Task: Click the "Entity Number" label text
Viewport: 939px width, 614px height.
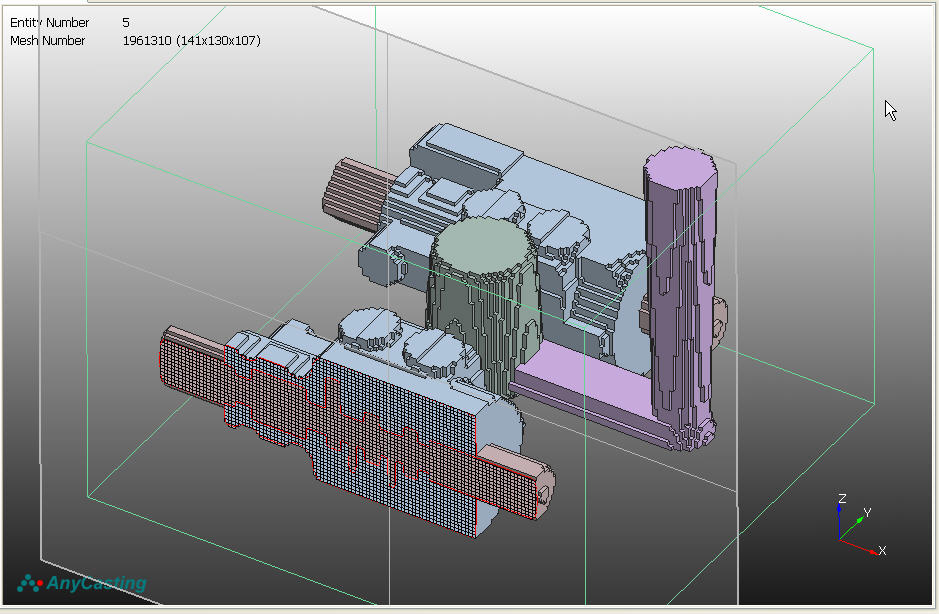Action: pos(49,23)
